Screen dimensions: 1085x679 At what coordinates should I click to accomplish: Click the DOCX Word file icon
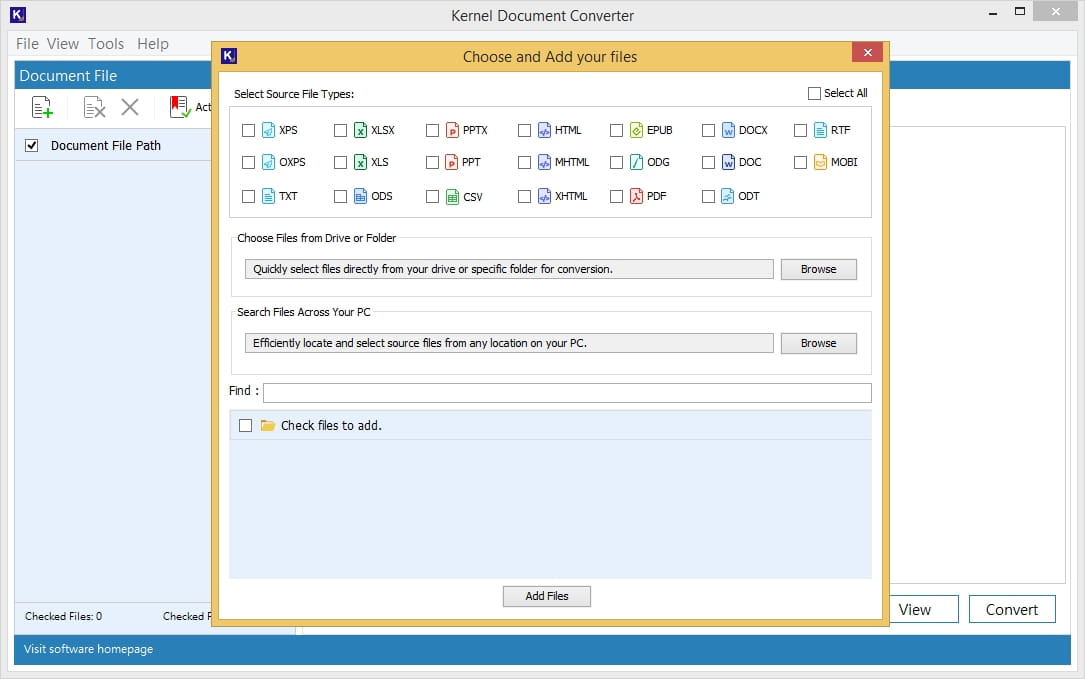729,130
